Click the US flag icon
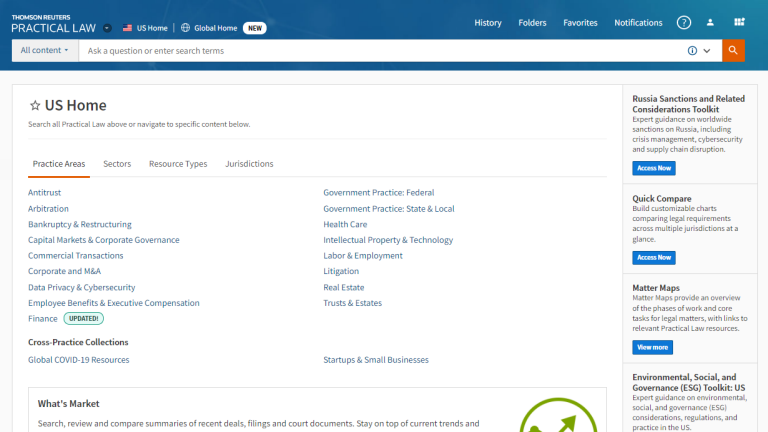The width and height of the screenshot is (768, 432). coord(127,28)
